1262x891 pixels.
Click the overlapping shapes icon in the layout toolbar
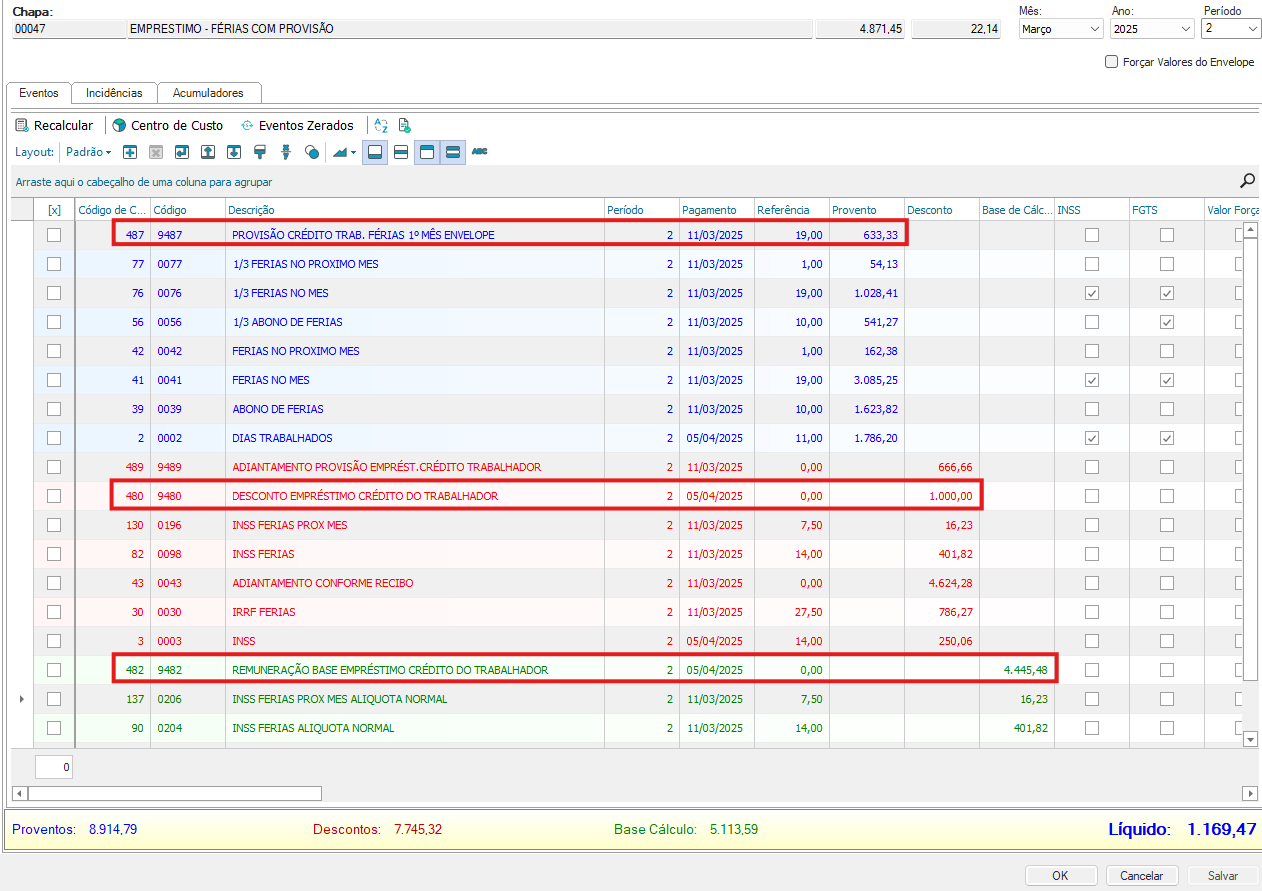point(312,152)
